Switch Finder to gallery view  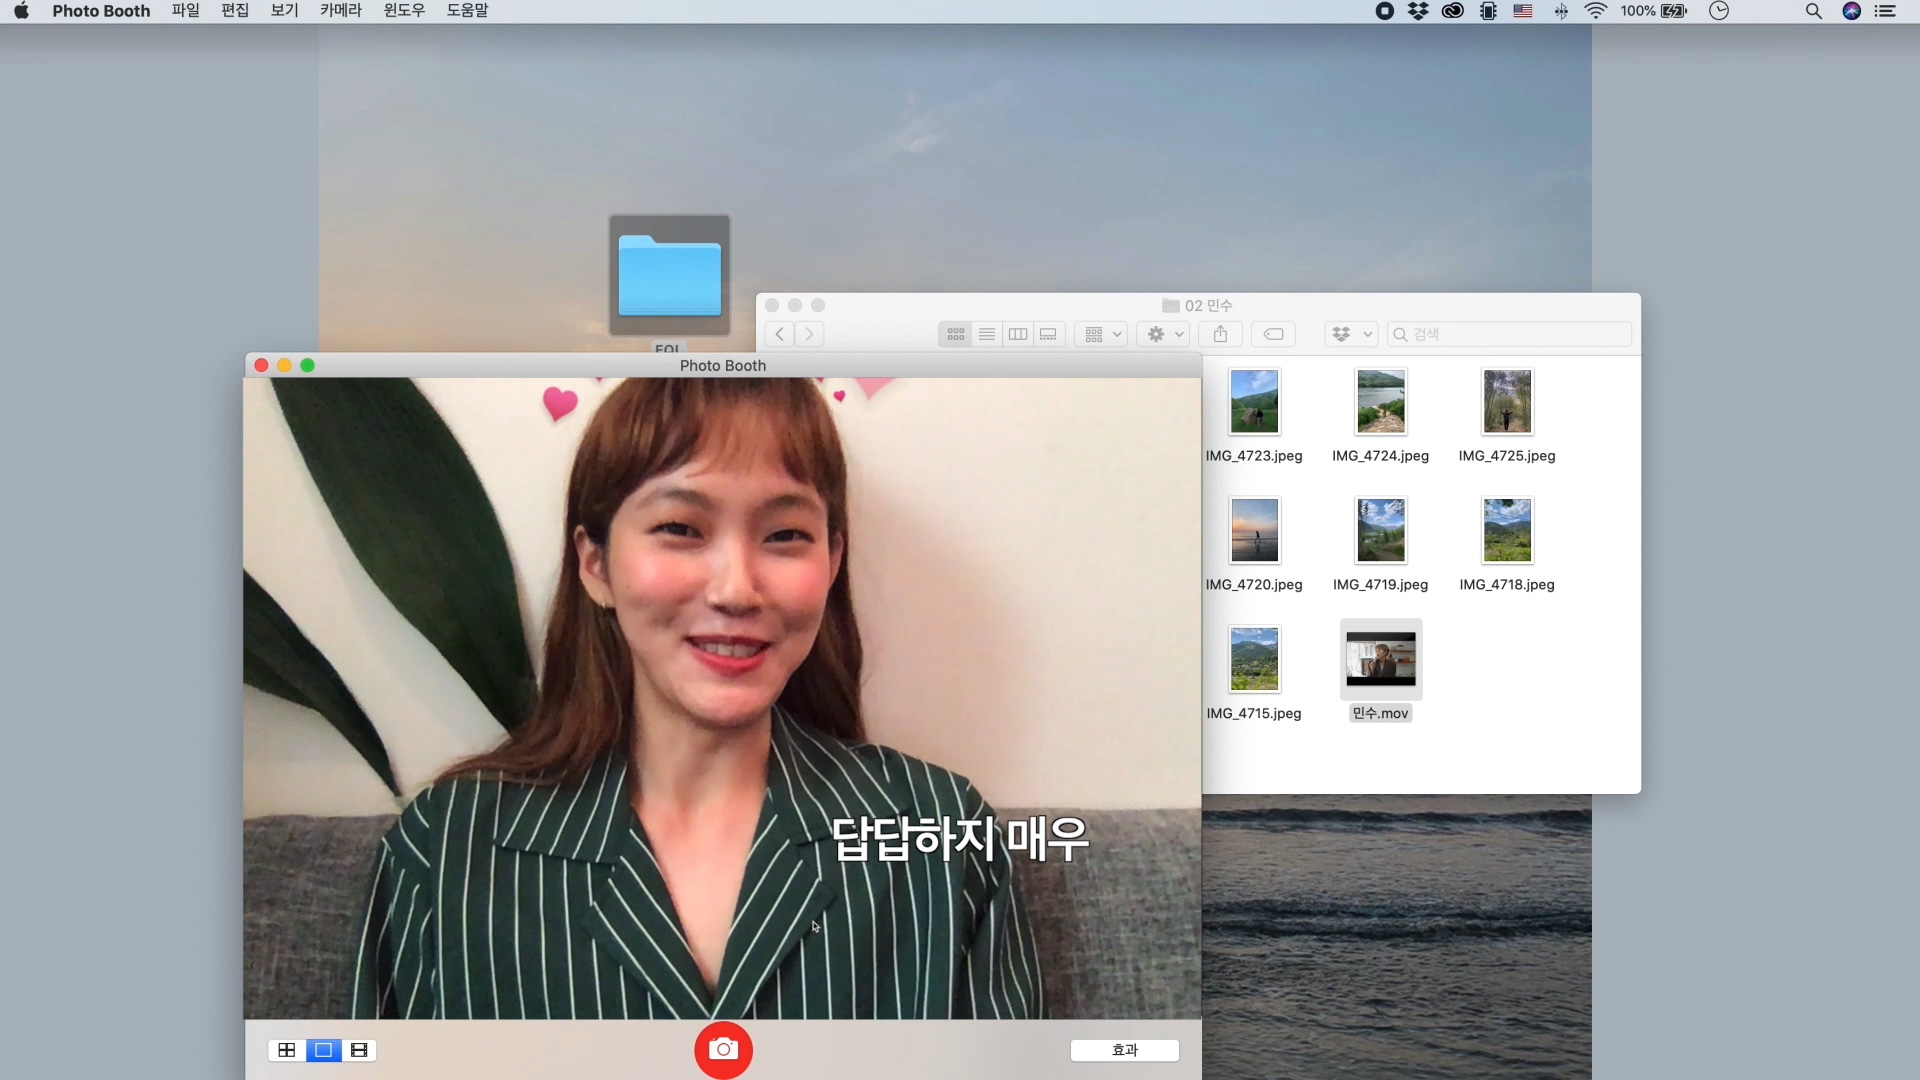1048,334
